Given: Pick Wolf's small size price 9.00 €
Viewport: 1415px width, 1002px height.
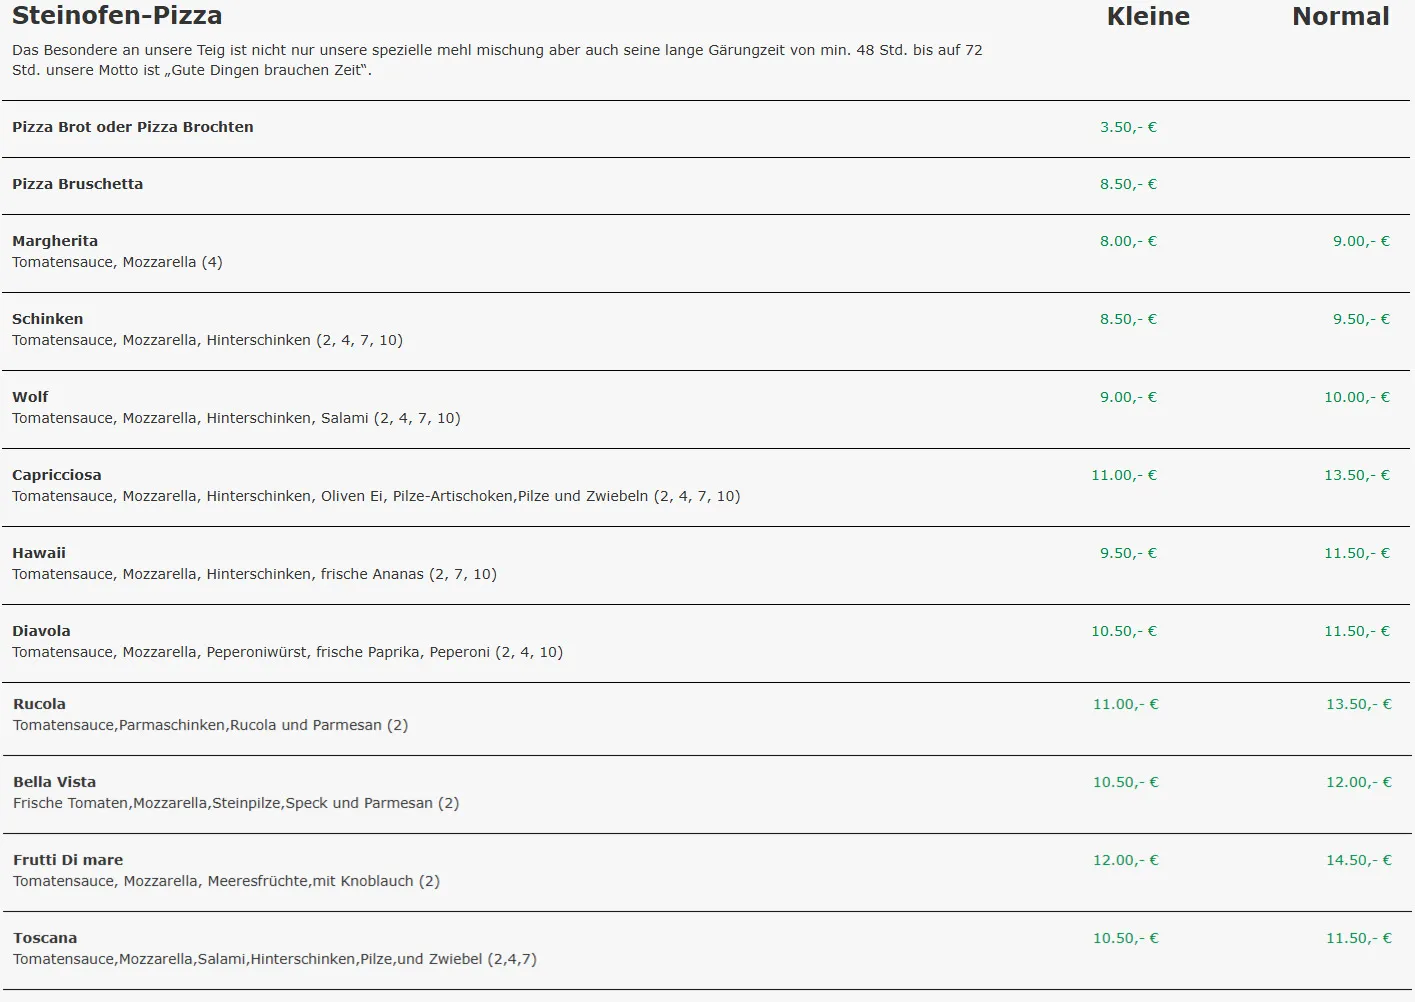Looking at the screenshot, I should pos(1128,397).
